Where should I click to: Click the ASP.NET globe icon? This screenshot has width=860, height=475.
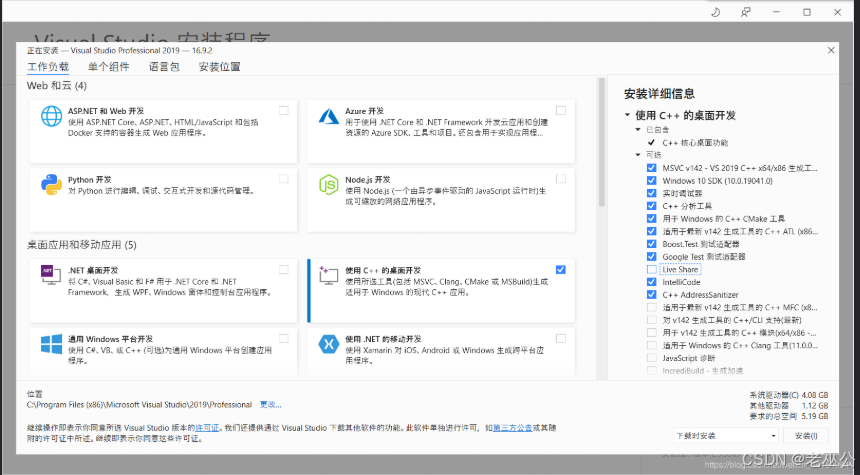coord(52,116)
